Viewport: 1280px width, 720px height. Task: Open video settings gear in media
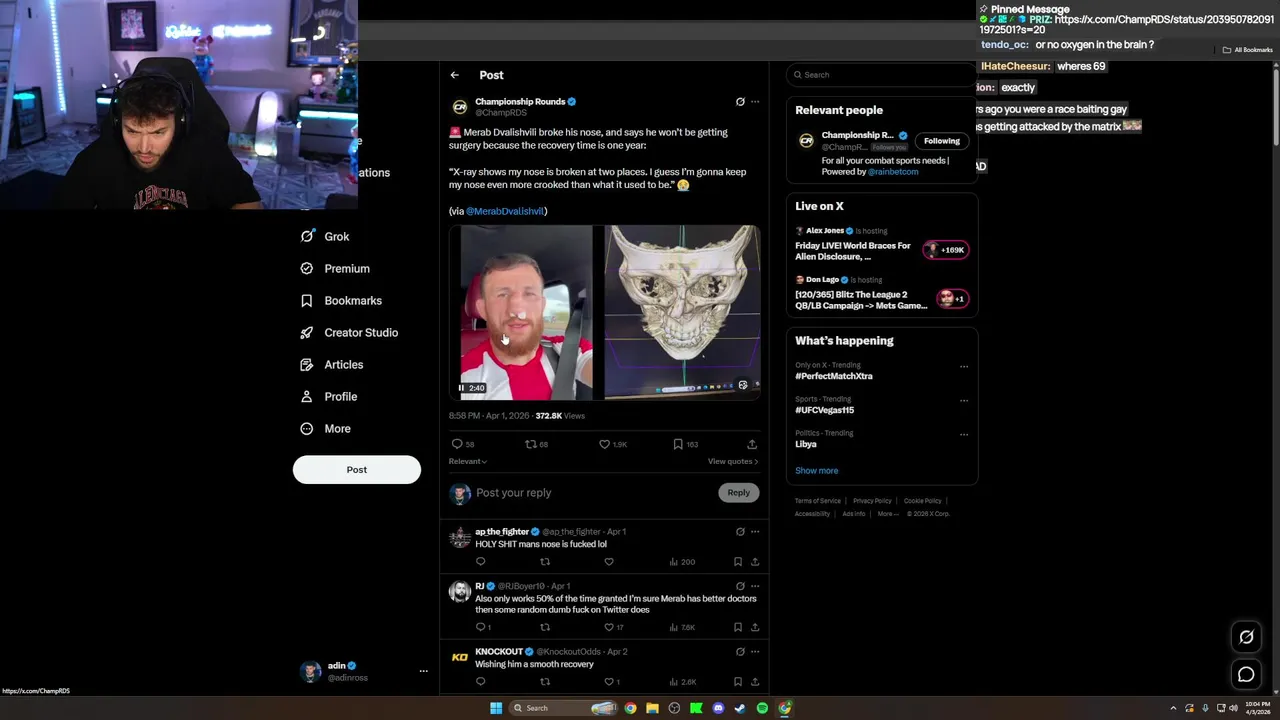(x=743, y=385)
